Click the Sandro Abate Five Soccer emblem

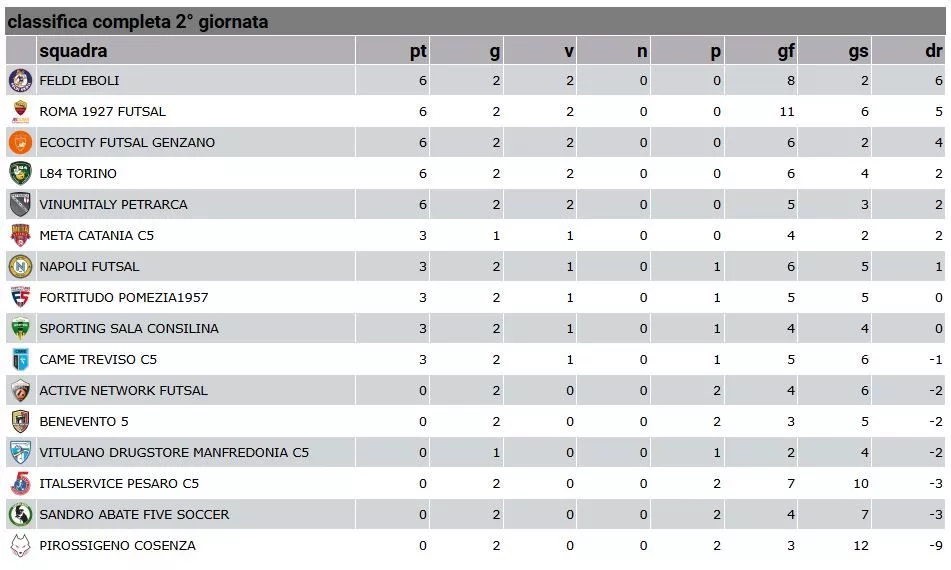[x=20, y=514]
